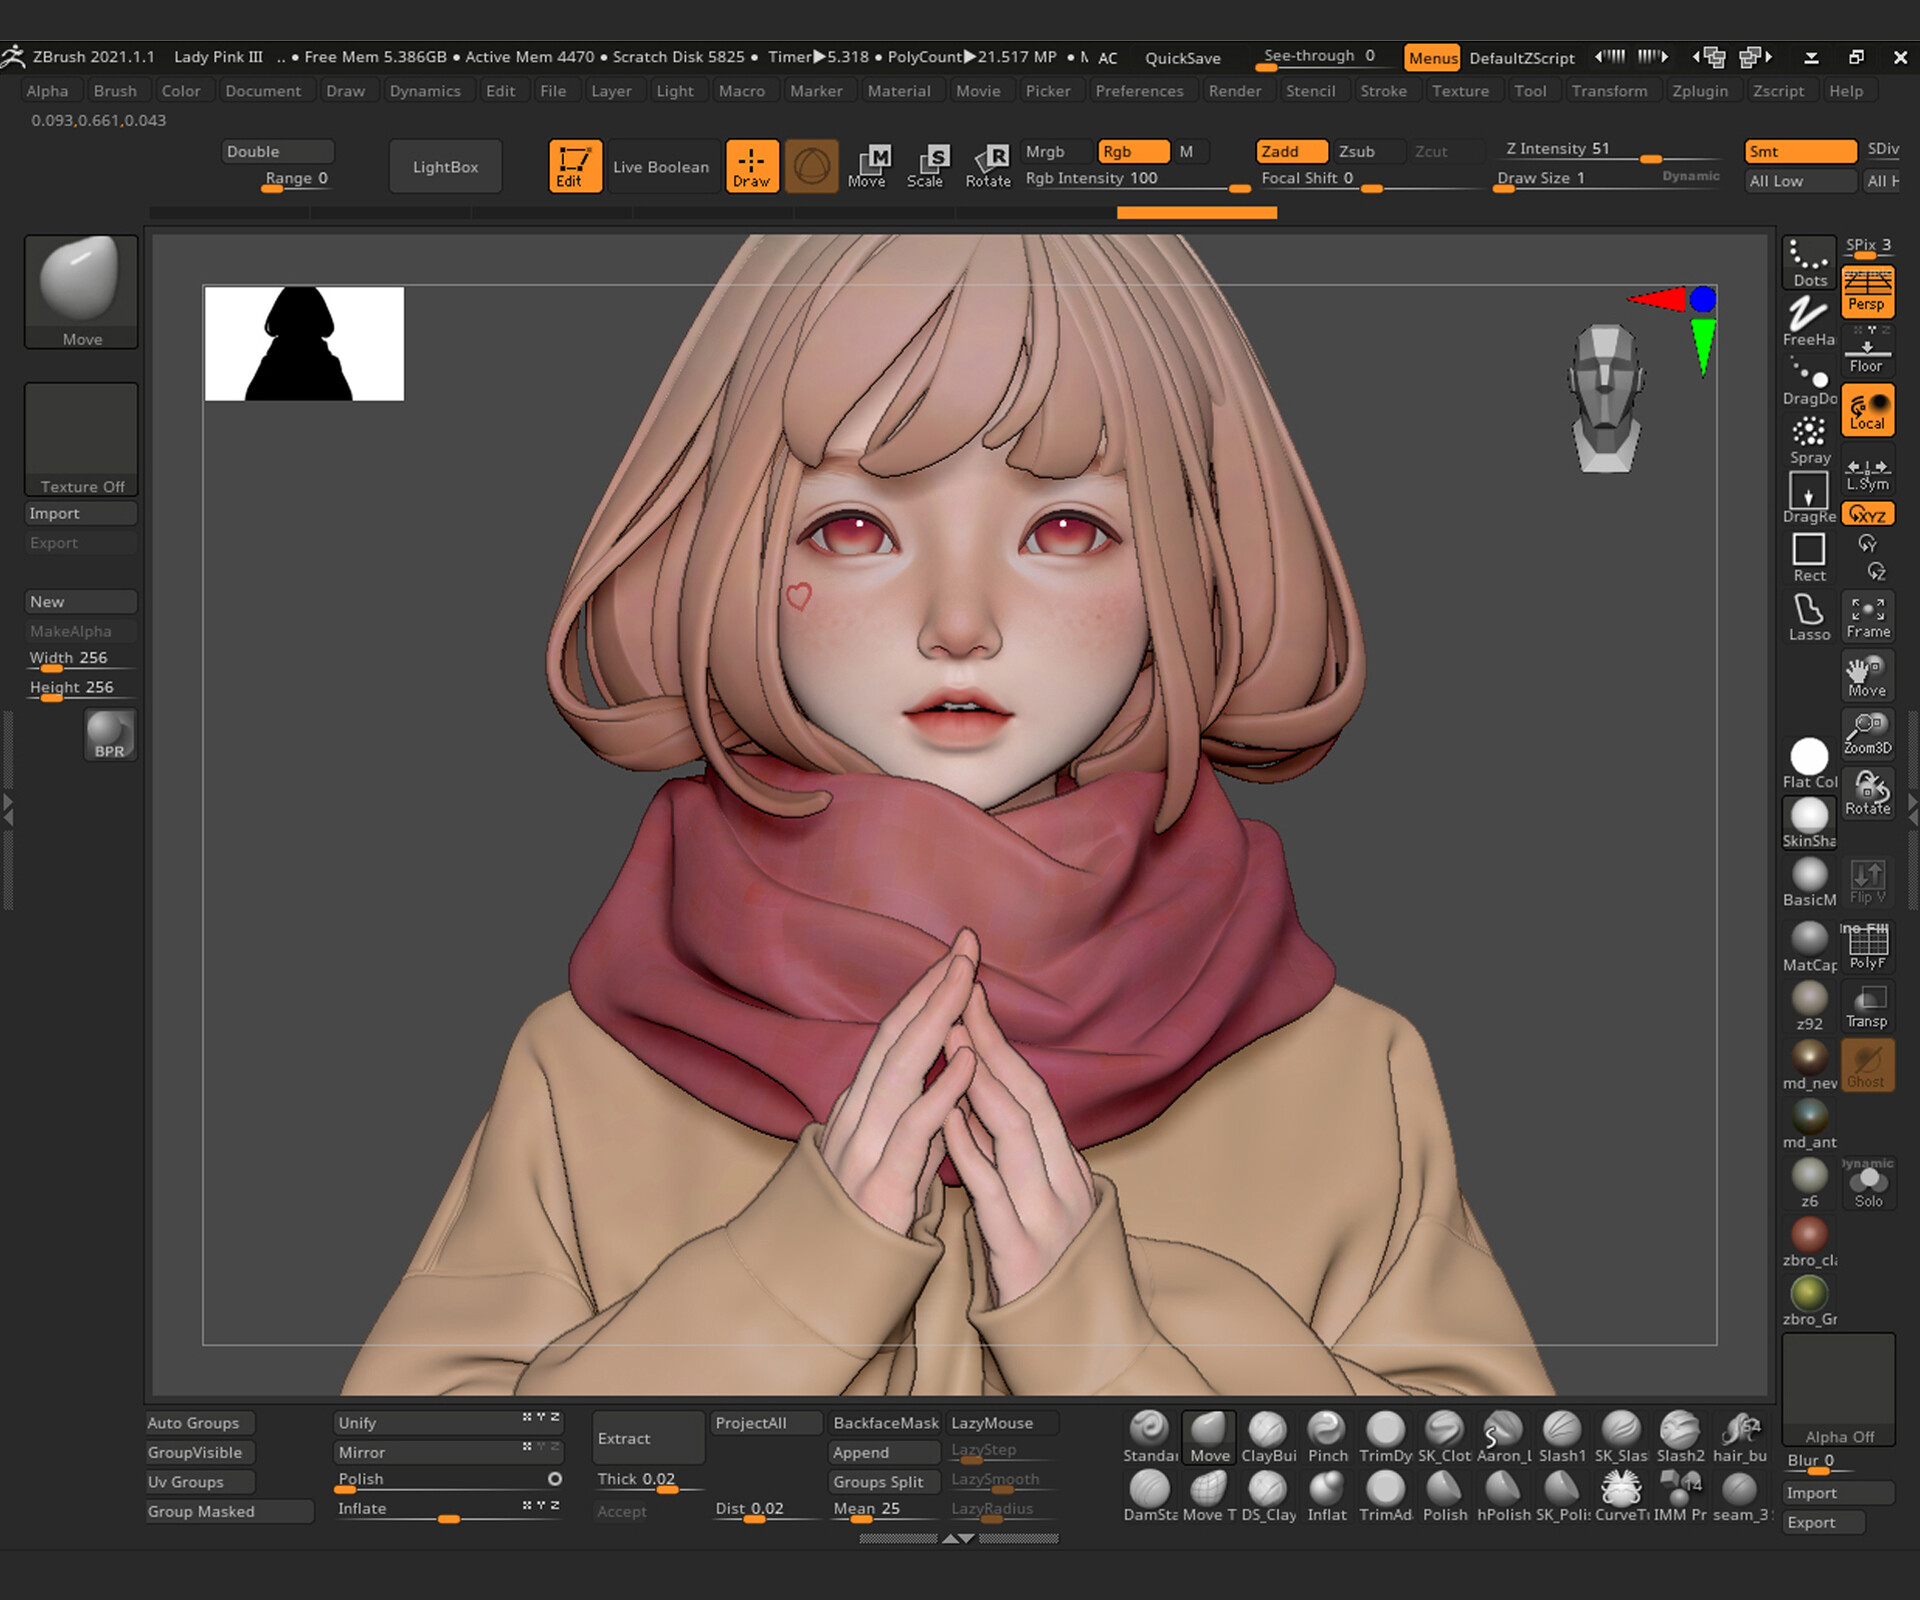Open the Brush menu
Image resolution: width=1920 pixels, height=1600 pixels.
[x=115, y=91]
